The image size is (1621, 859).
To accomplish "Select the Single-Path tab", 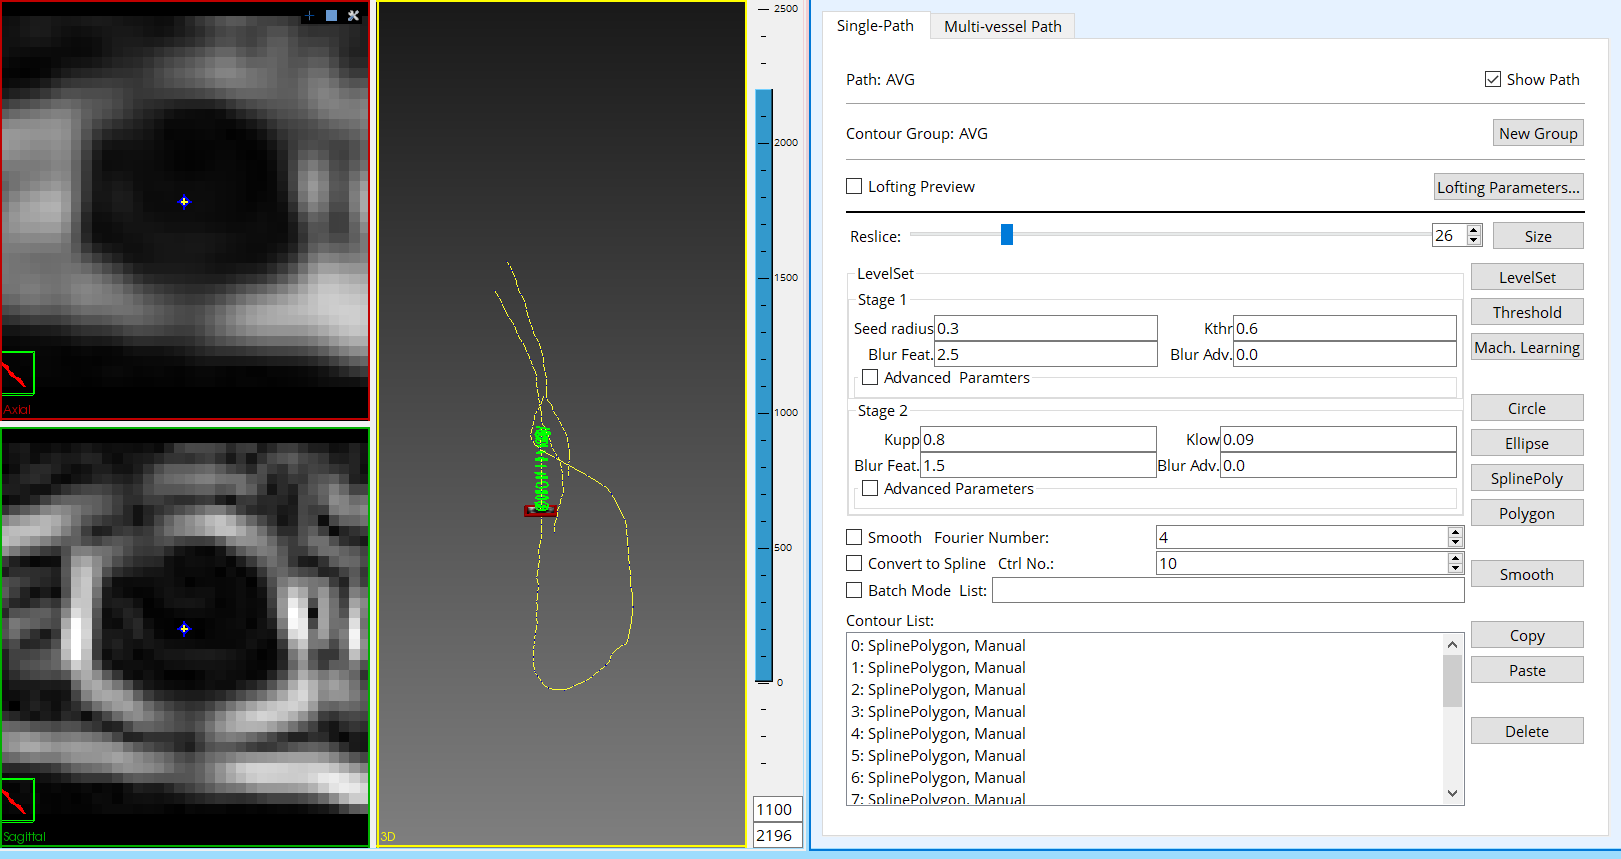I will coord(875,26).
